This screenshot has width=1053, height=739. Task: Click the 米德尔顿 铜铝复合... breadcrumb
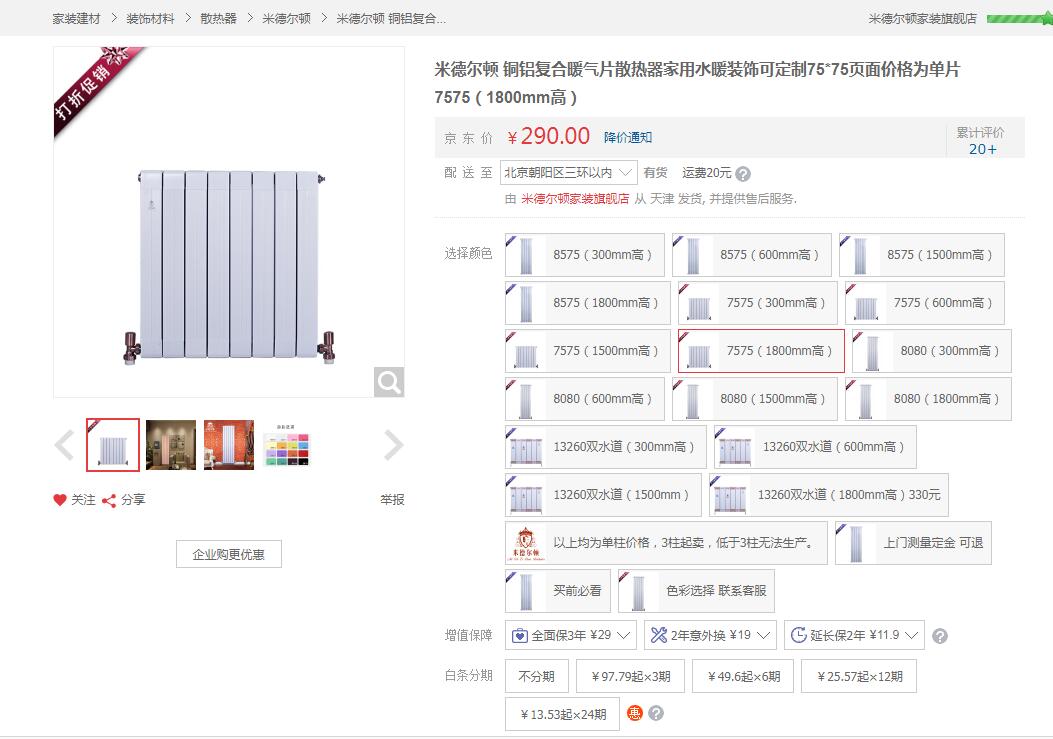coord(391,19)
